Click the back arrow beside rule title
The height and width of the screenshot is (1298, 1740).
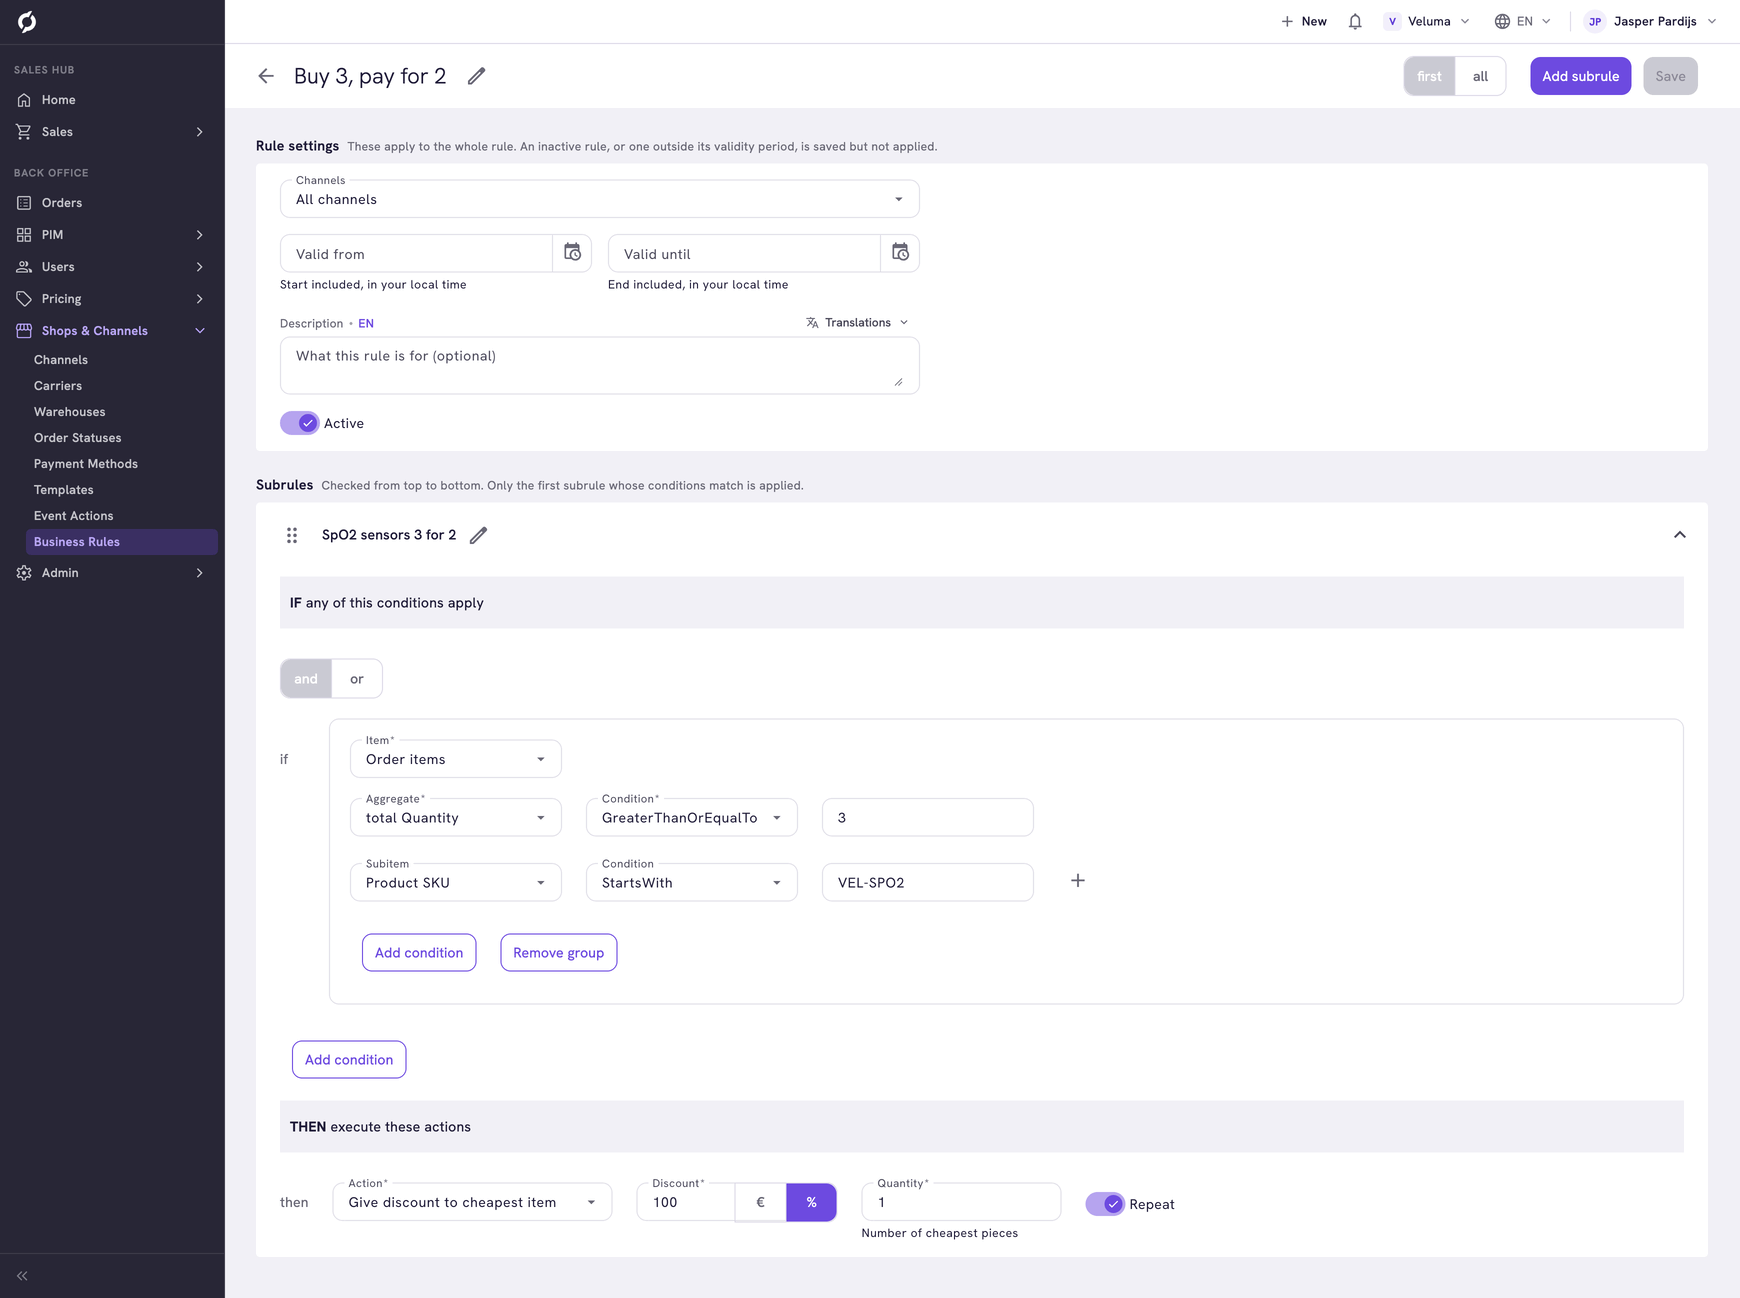pos(266,76)
